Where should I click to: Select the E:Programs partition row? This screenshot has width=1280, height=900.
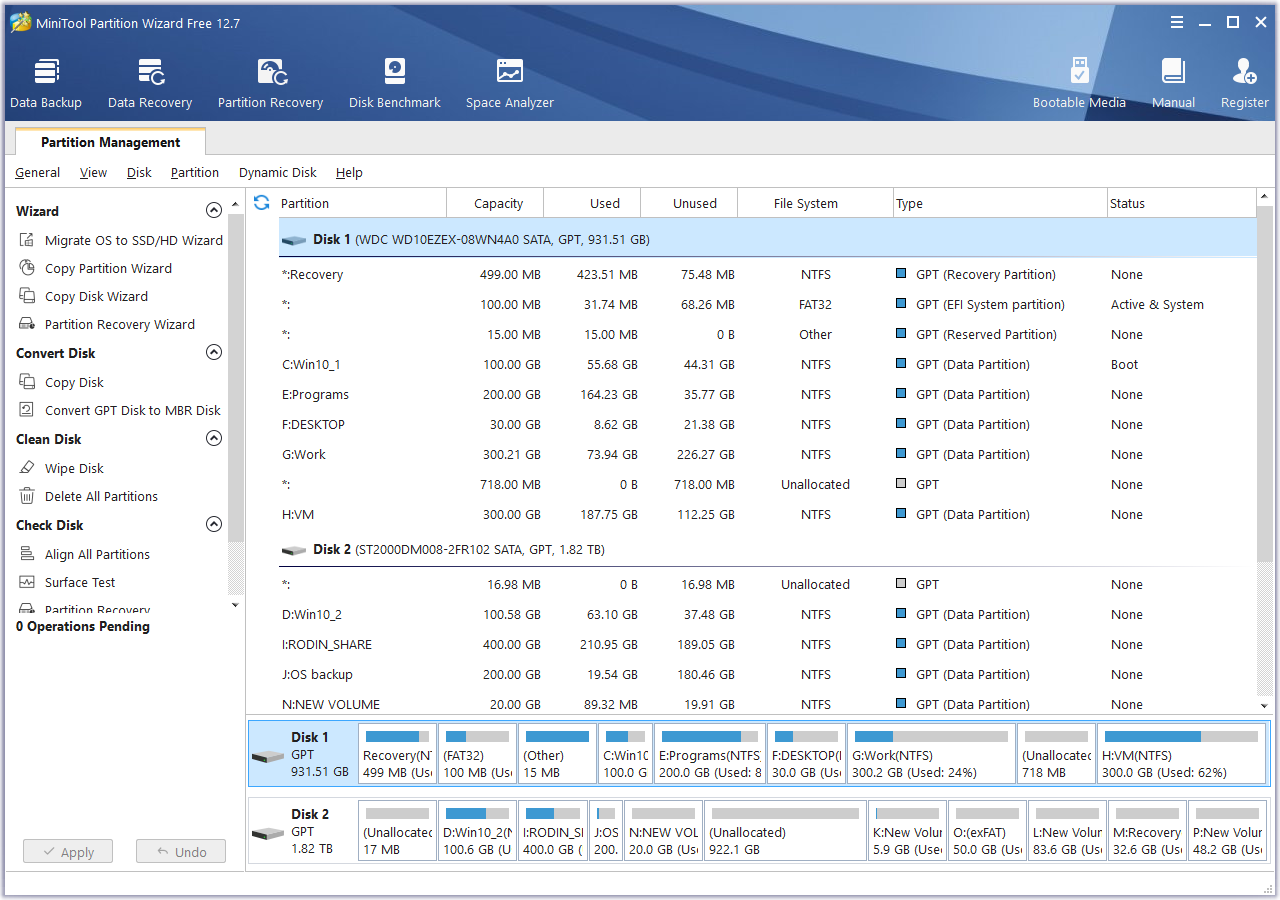pyautogui.click(x=767, y=395)
